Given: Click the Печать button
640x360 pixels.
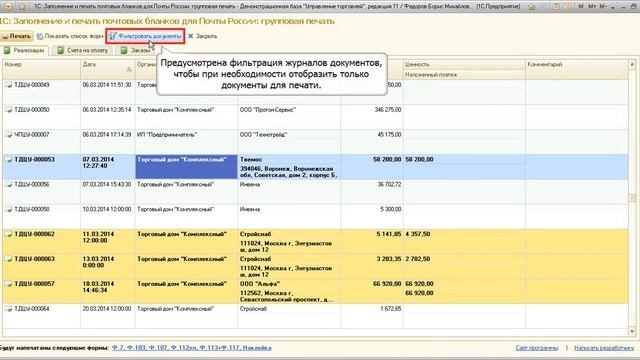Looking at the screenshot, I should [x=16, y=36].
